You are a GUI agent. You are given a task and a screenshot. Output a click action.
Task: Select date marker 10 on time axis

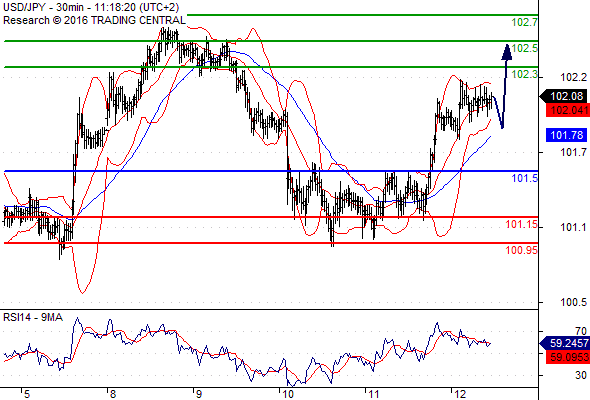click(288, 394)
